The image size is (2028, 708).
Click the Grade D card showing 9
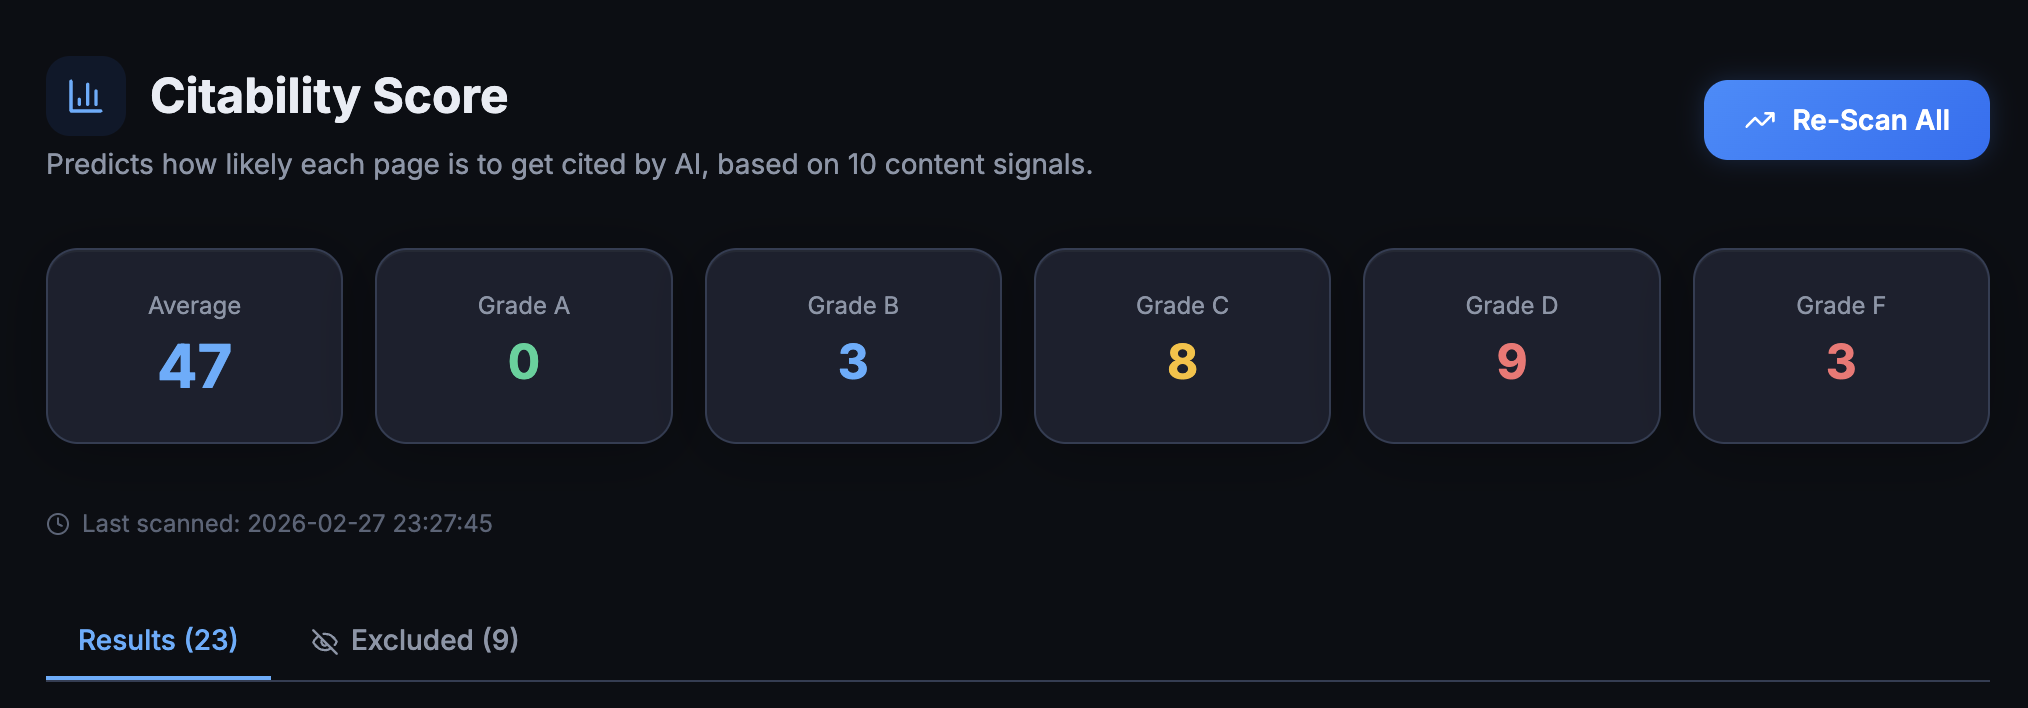click(x=1511, y=345)
